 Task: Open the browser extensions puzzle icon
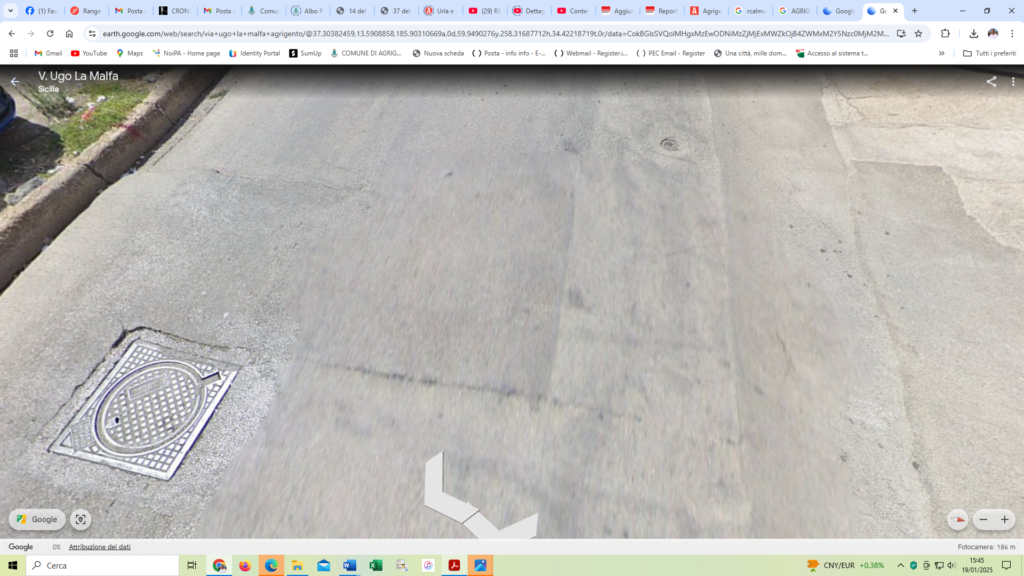click(945, 33)
